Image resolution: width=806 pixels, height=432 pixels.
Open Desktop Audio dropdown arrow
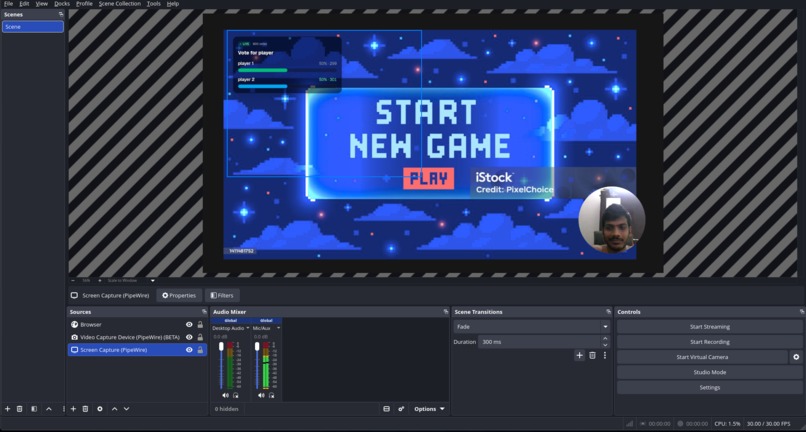click(248, 328)
